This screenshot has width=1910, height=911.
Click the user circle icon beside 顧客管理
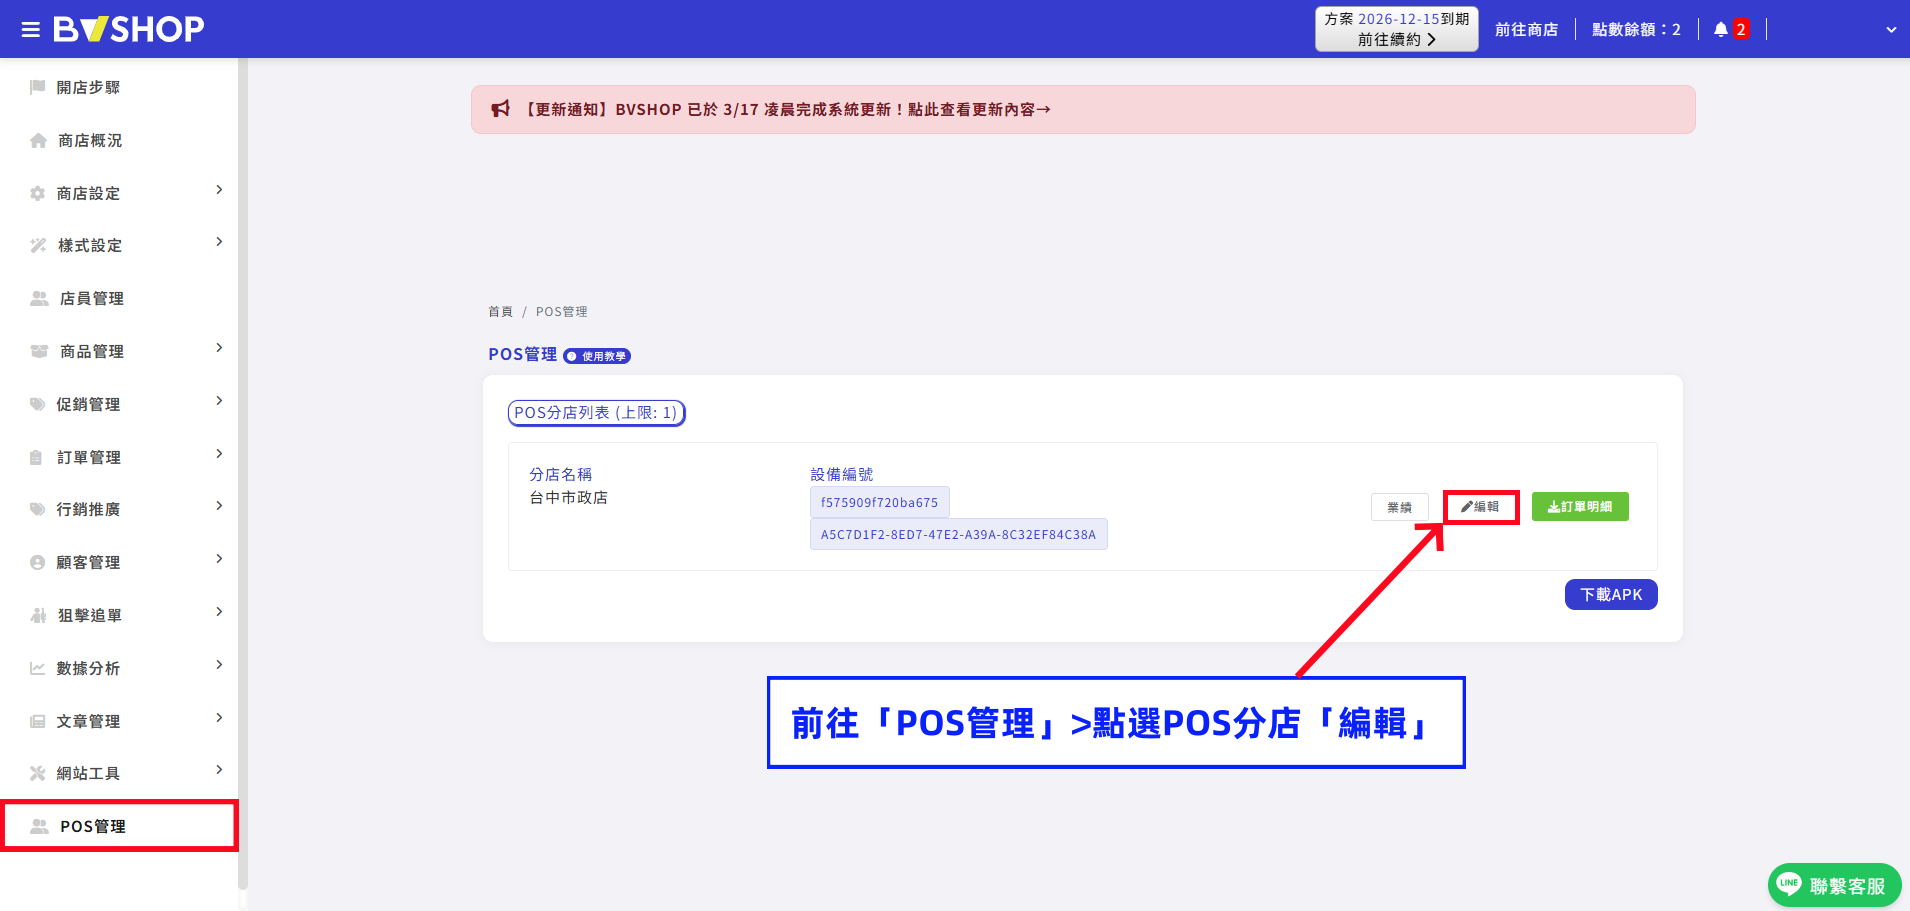click(x=38, y=562)
